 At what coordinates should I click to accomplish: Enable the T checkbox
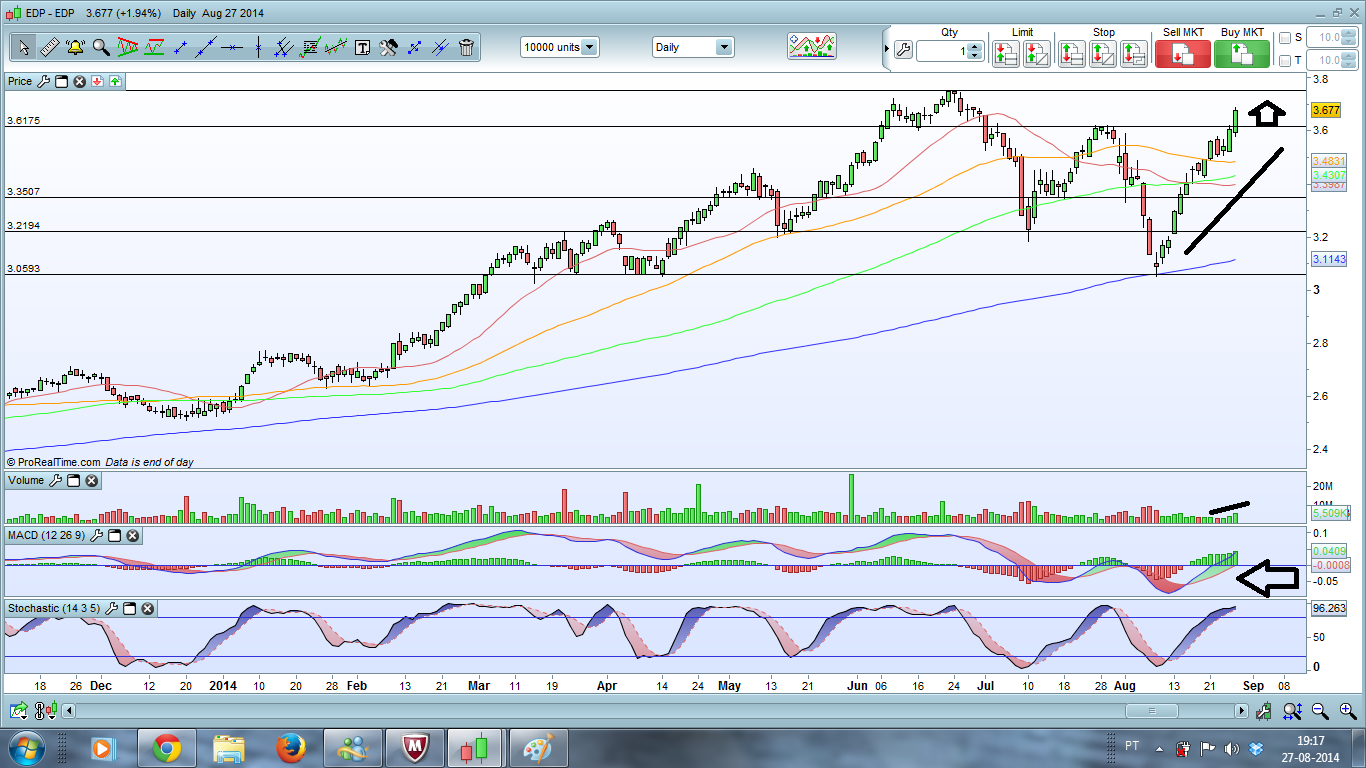[1285, 61]
